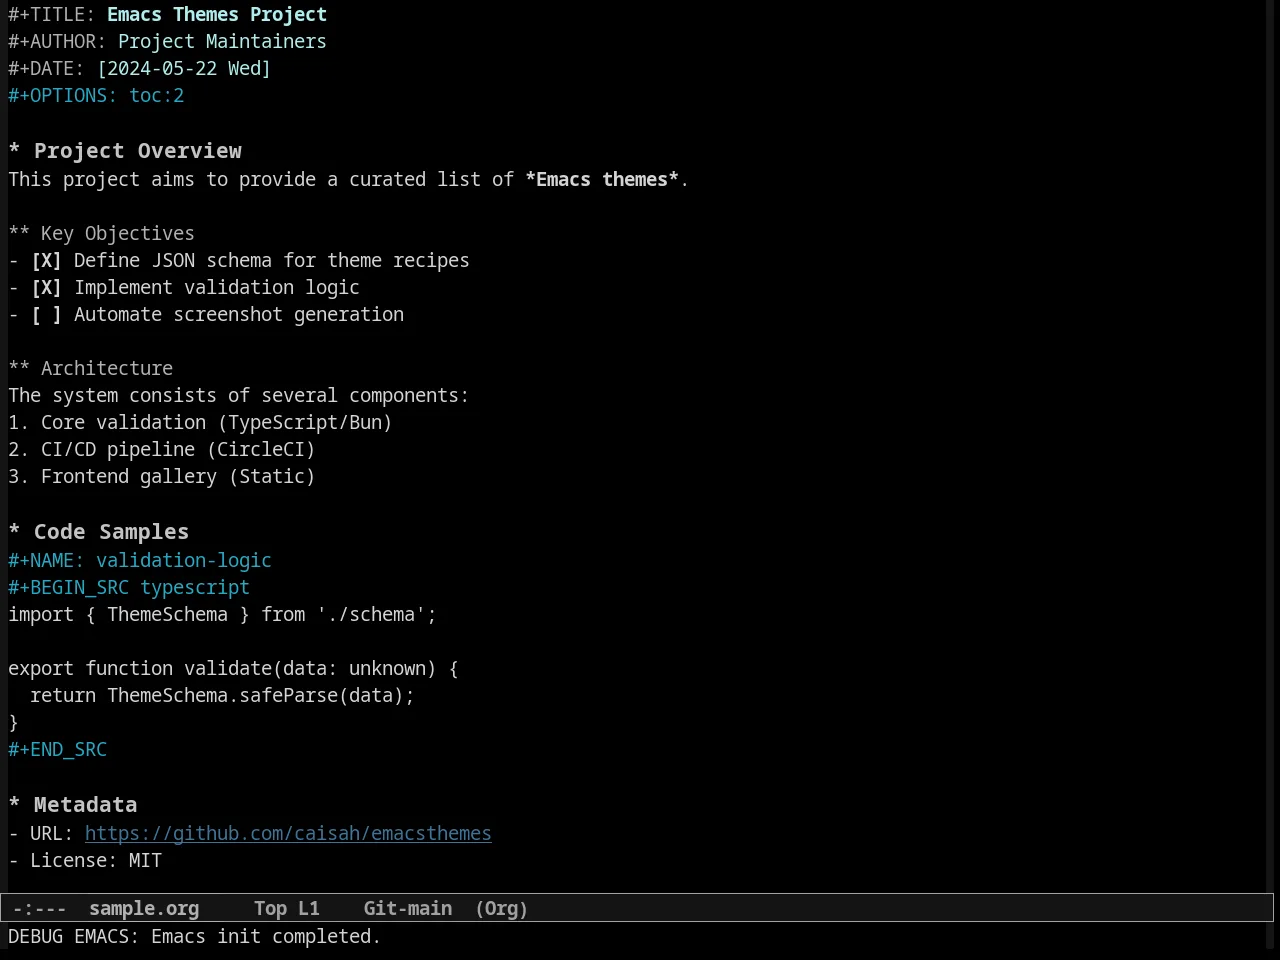Image resolution: width=1280 pixels, height=960 pixels.
Task: Click return ThemeSchema.safeParse(data); line
Action: pyautogui.click(x=222, y=696)
